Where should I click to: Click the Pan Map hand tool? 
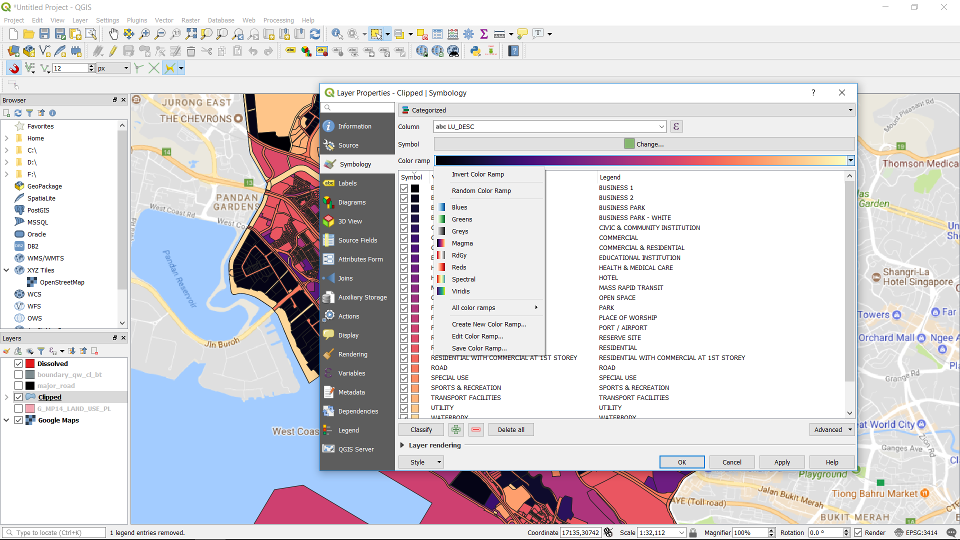(x=114, y=34)
